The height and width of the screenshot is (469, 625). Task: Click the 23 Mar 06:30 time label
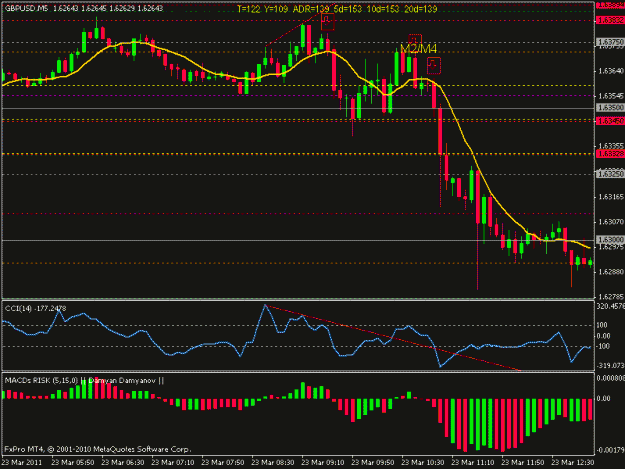(123, 462)
